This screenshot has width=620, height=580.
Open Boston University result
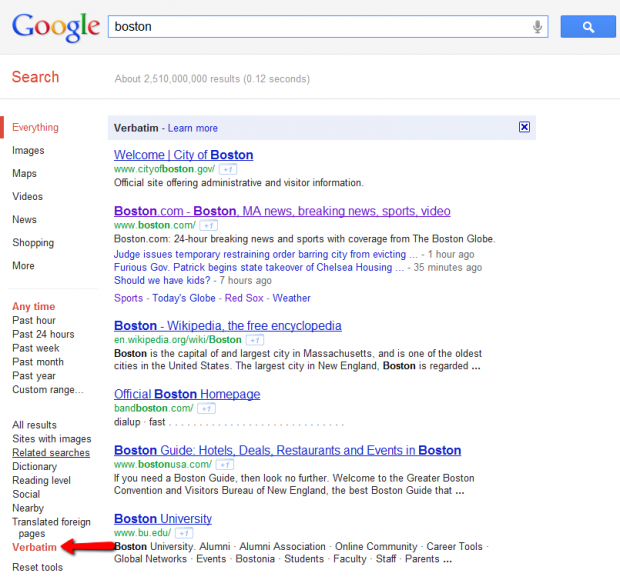pyautogui.click(x=163, y=519)
